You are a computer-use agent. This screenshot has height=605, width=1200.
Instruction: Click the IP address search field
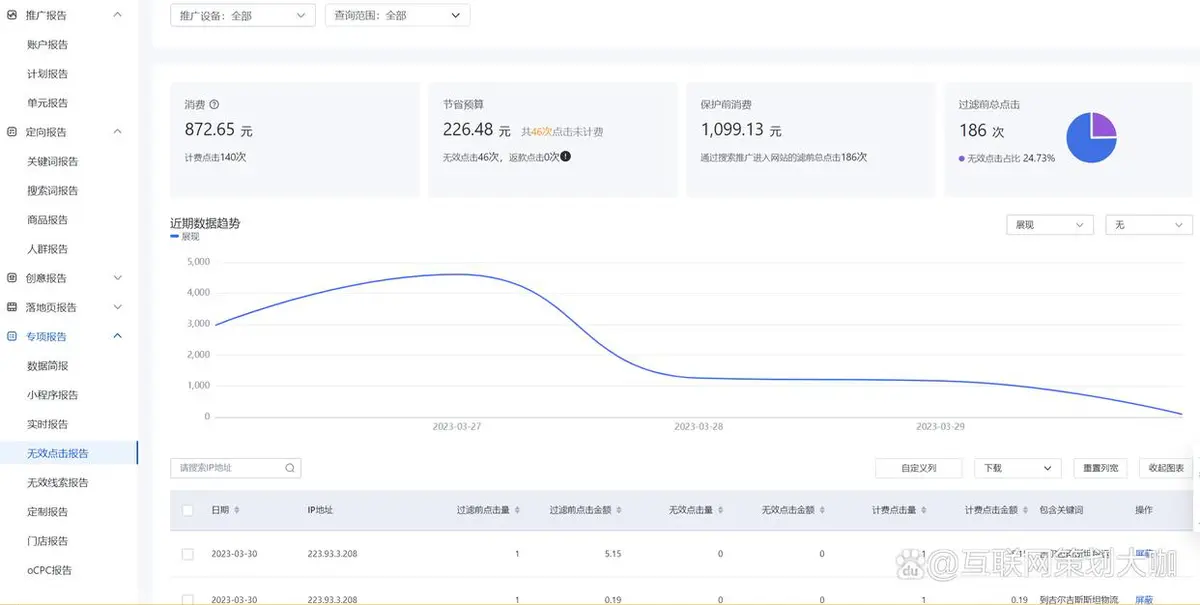(x=228, y=468)
